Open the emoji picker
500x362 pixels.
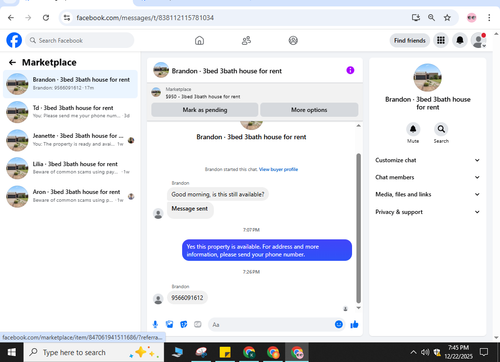(x=339, y=324)
